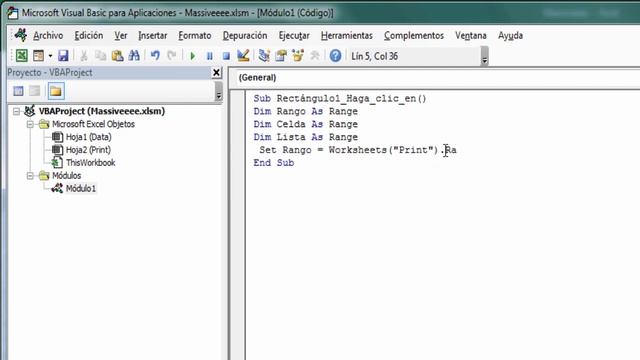Toggle Folders view in project panel

click(56, 91)
